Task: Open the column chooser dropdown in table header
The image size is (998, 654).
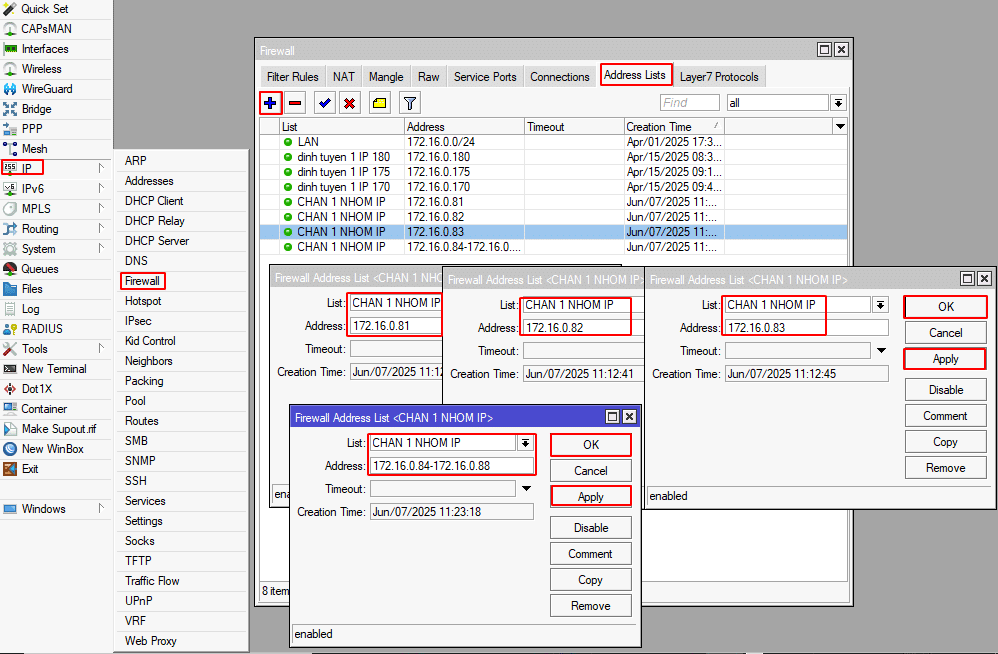Action: (x=840, y=127)
